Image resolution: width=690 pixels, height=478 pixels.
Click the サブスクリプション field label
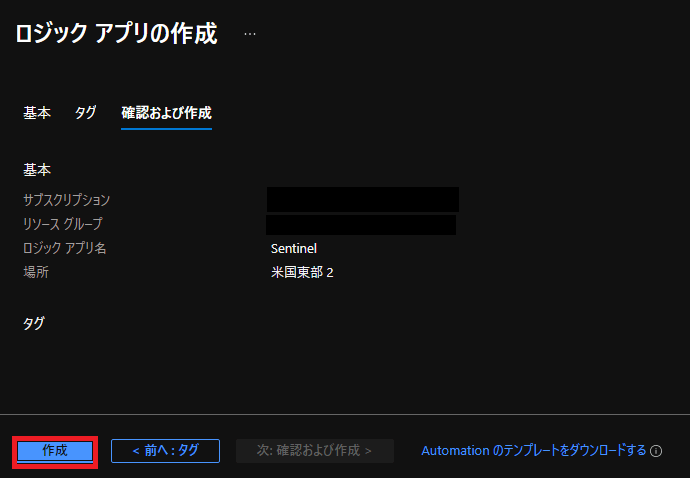coord(66,200)
